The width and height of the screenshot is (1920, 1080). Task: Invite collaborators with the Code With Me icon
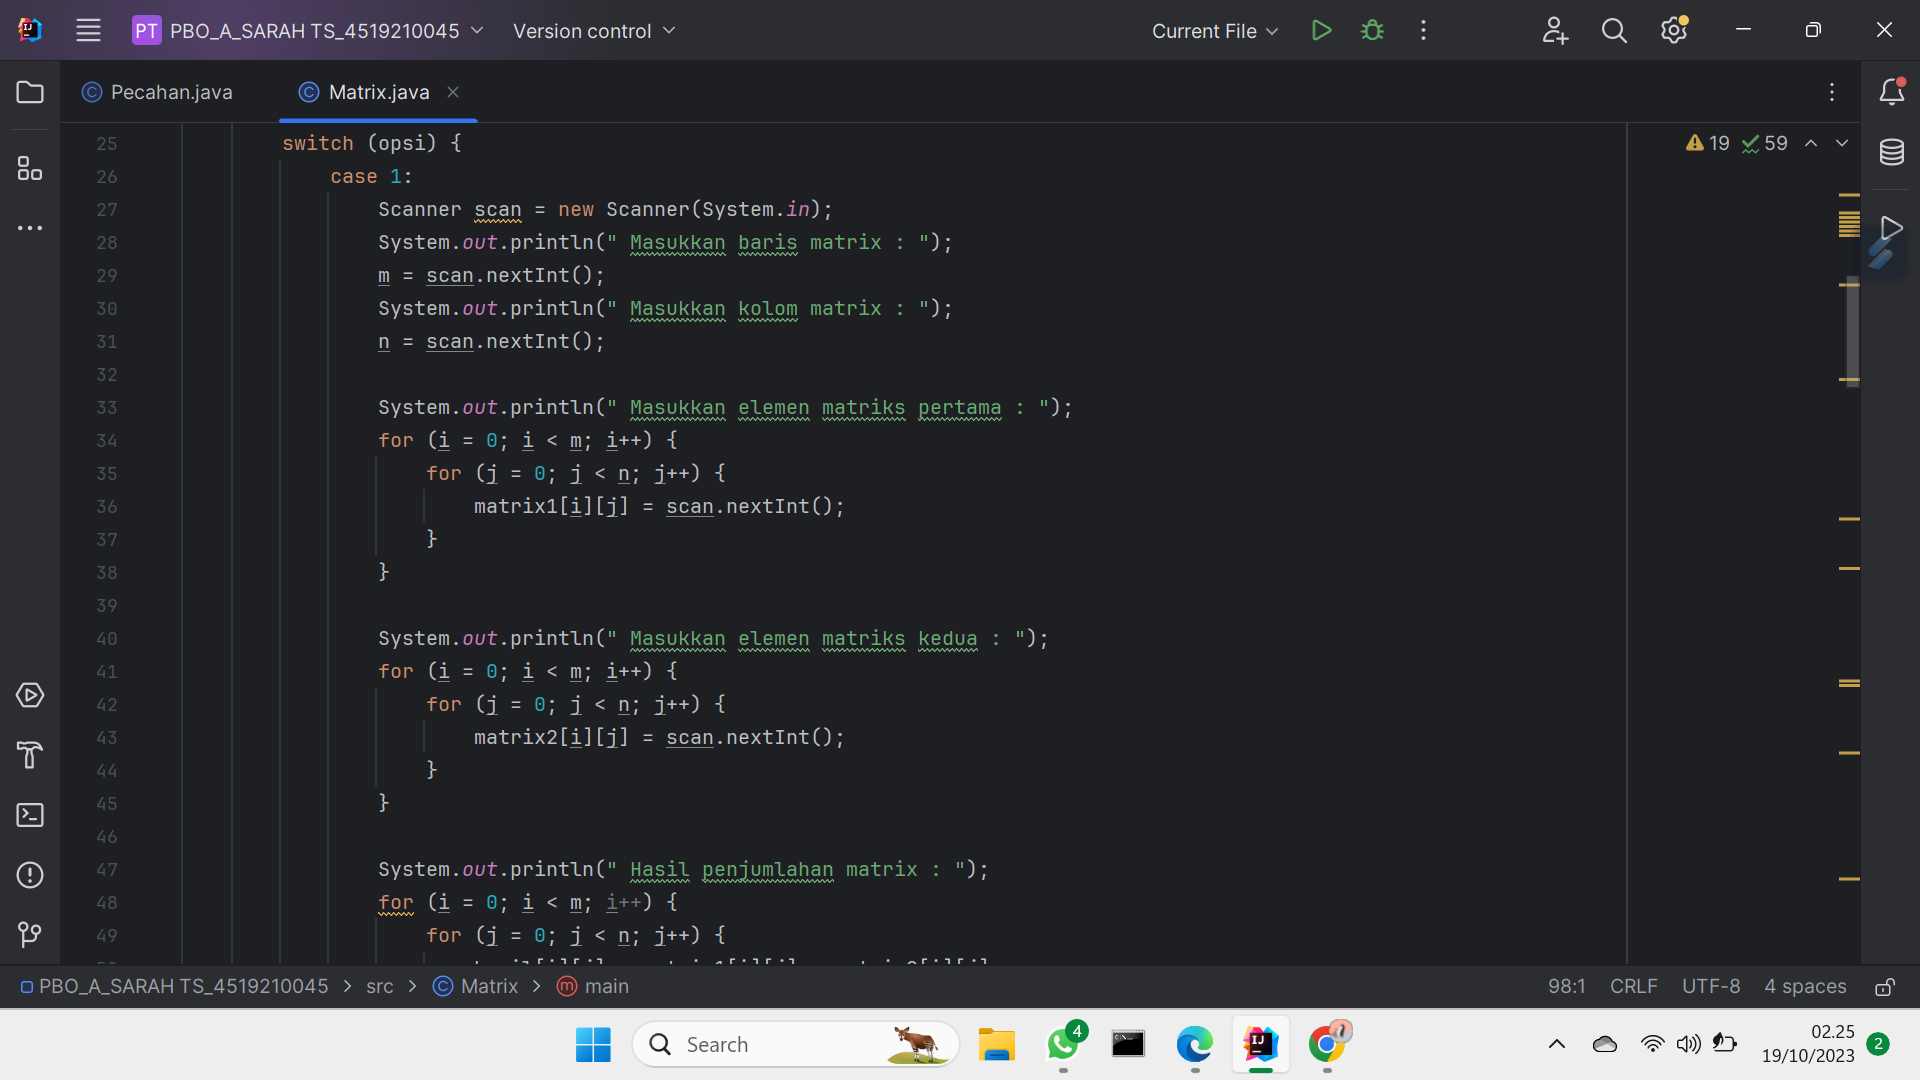(x=1555, y=30)
